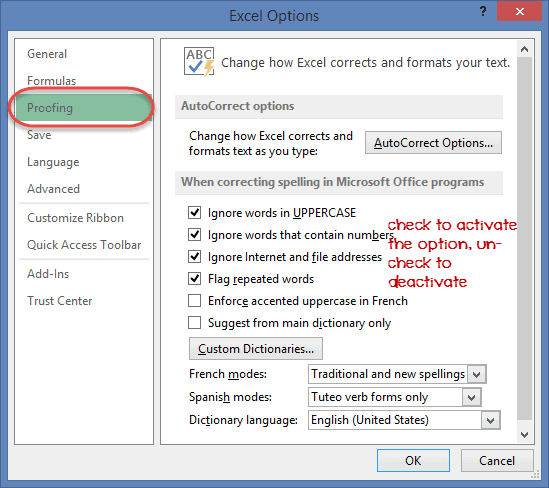Screen dimensions: 549x488
Task: Click the ABC proofing icon
Action: pos(199,62)
